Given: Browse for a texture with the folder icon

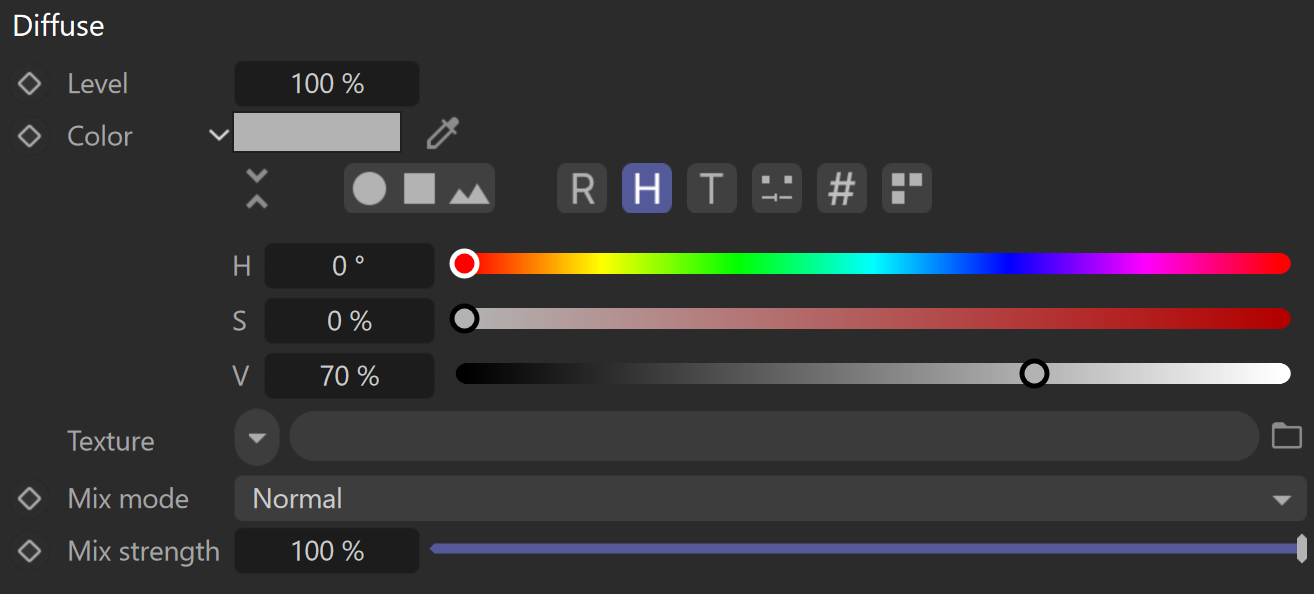Looking at the screenshot, I should [1286, 435].
